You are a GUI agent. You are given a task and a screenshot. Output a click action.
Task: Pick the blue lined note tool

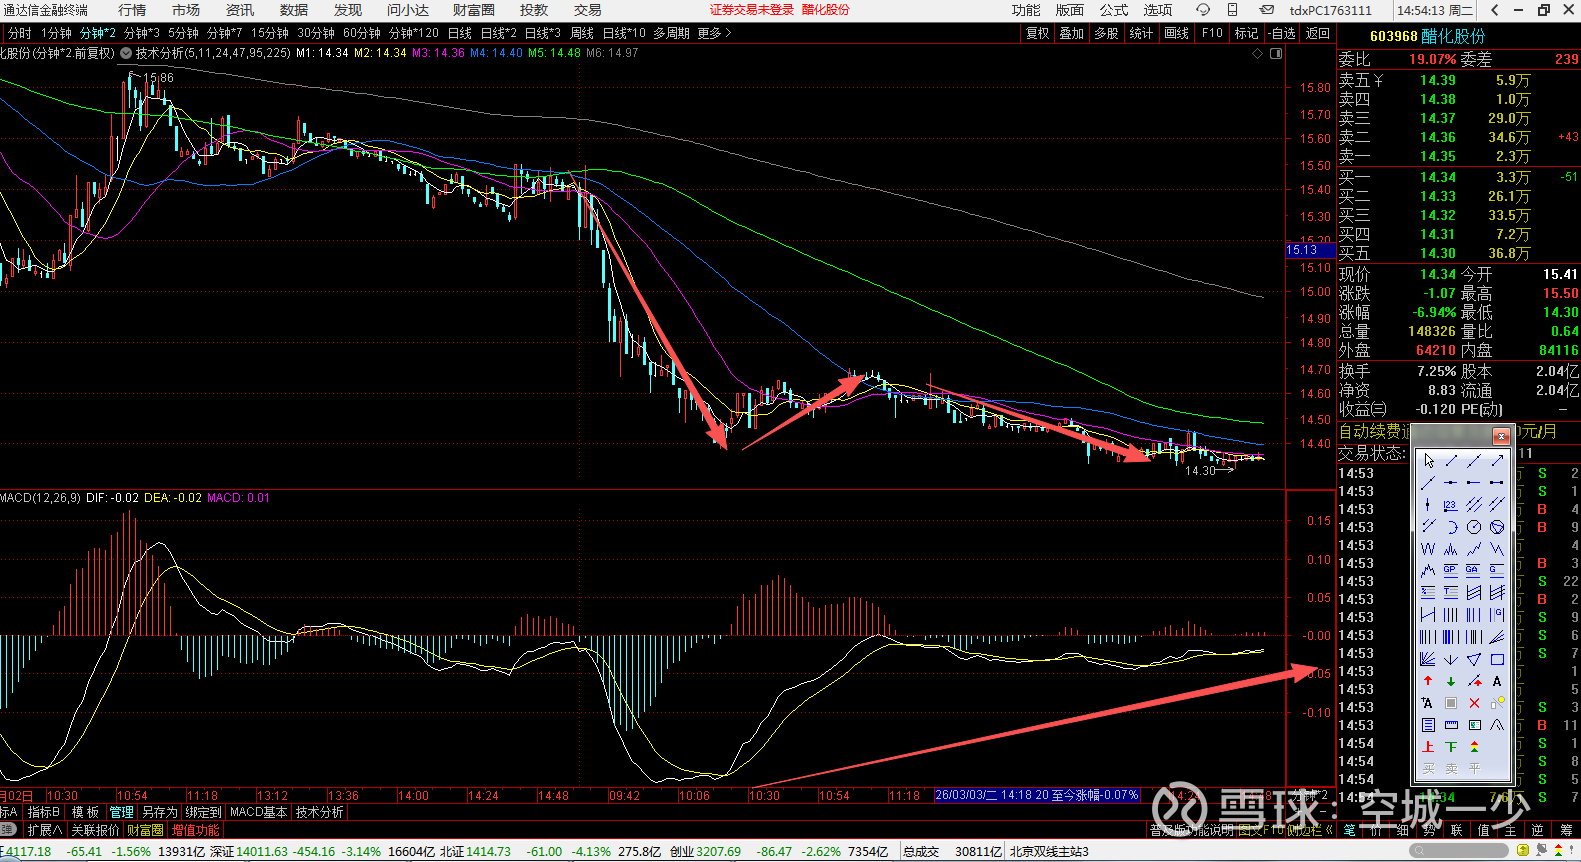click(1428, 725)
